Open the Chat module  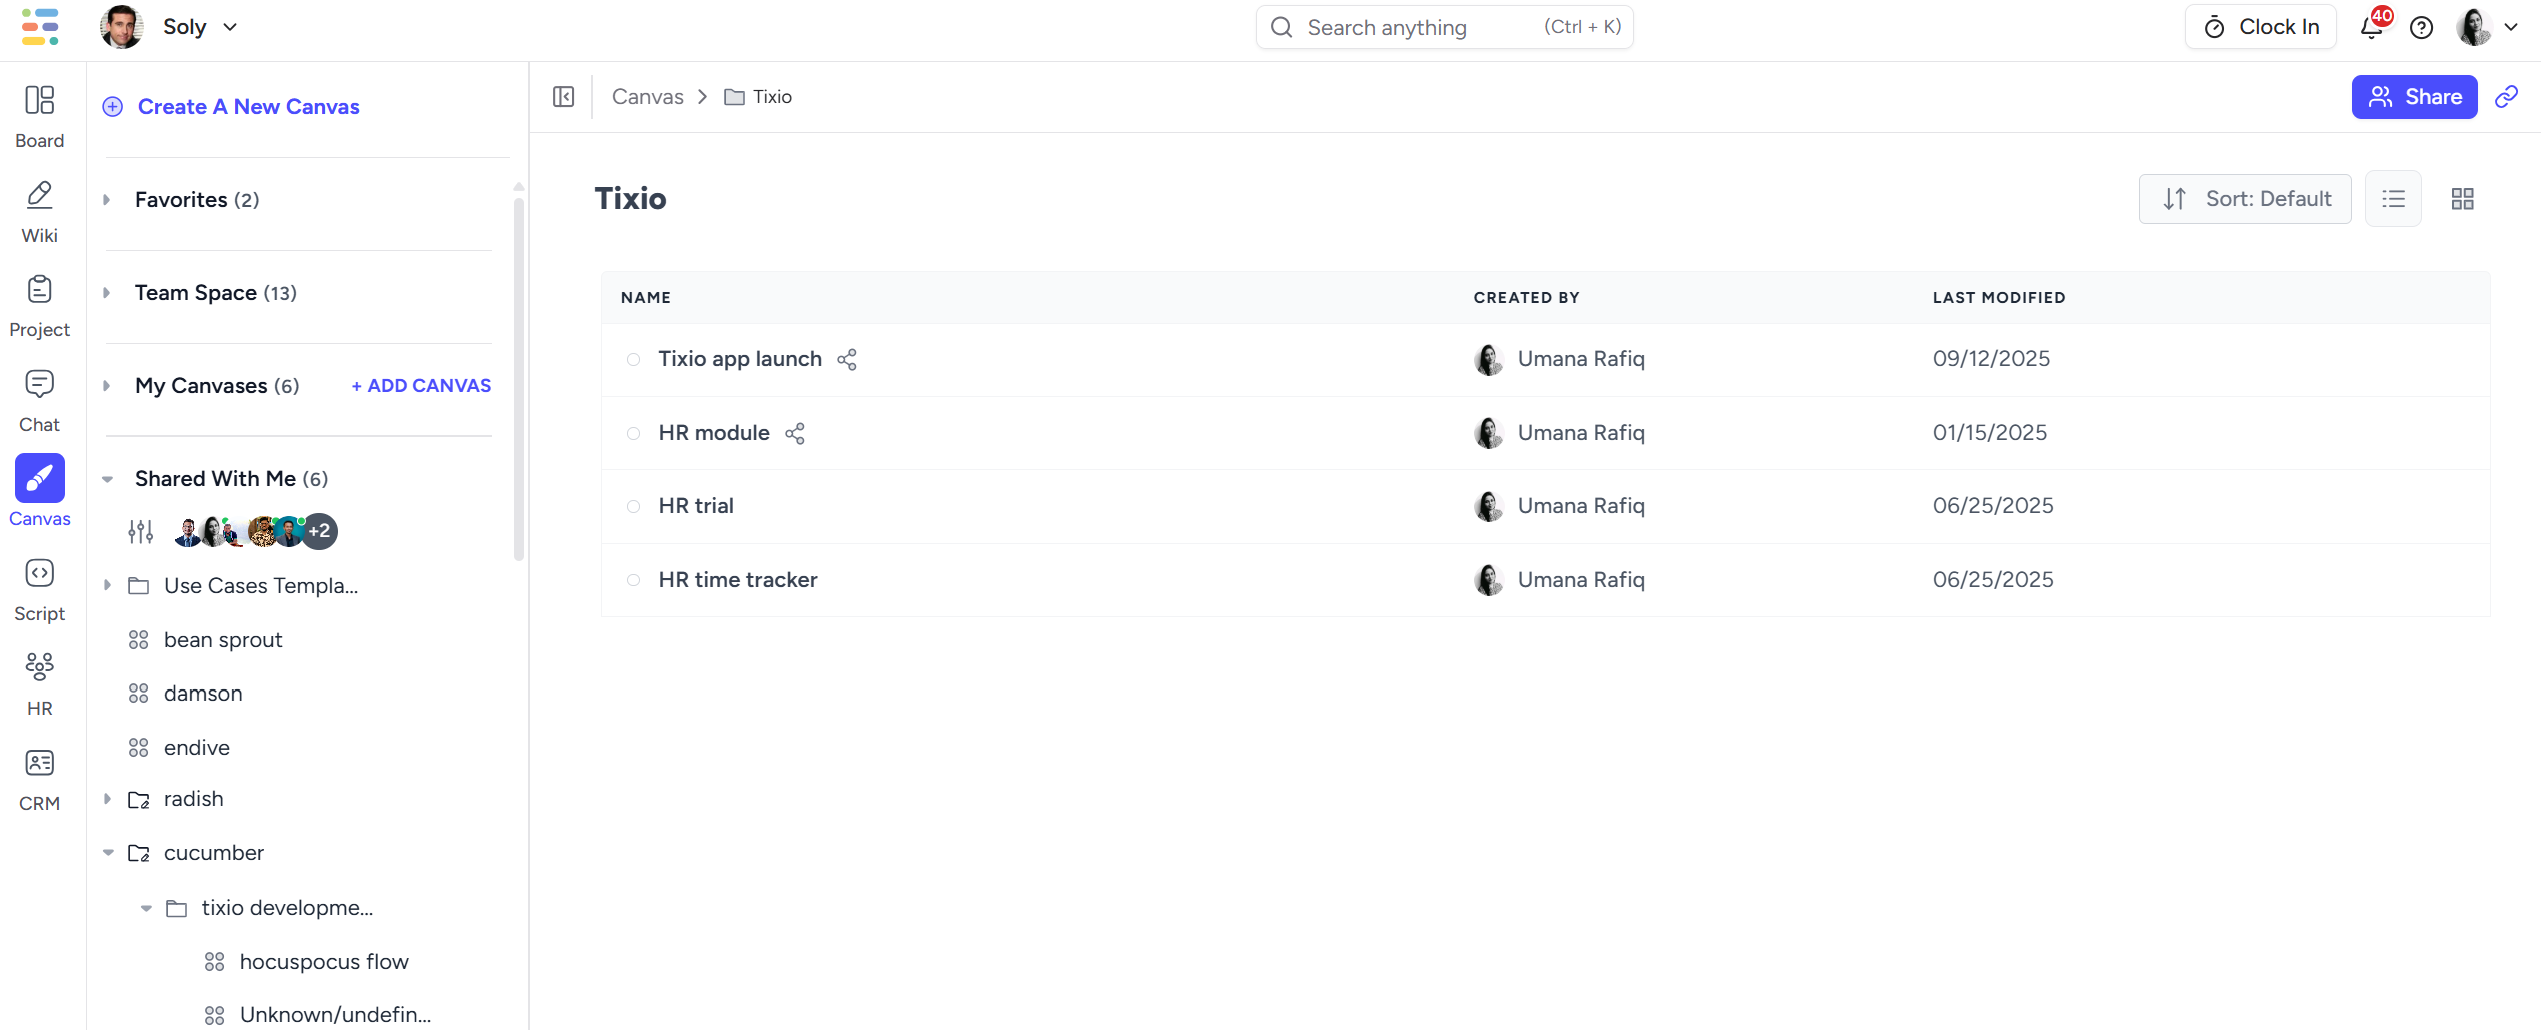pos(40,401)
